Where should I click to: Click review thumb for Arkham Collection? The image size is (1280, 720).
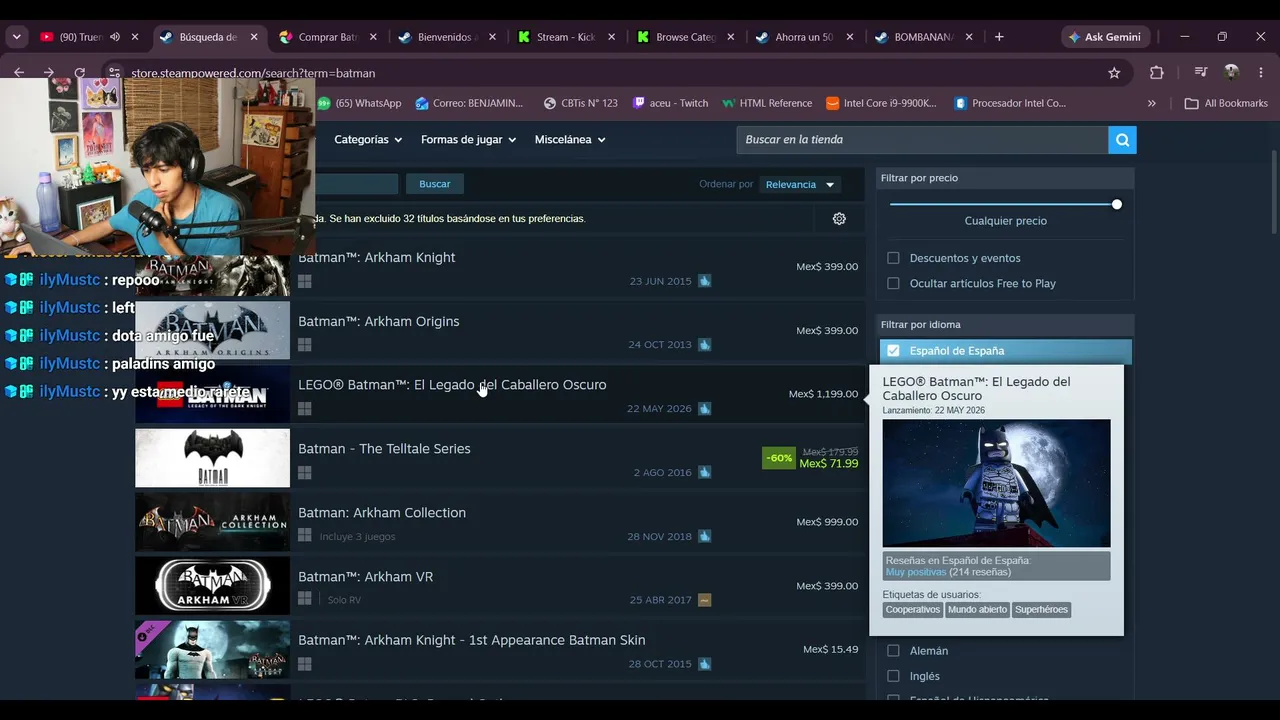705,537
